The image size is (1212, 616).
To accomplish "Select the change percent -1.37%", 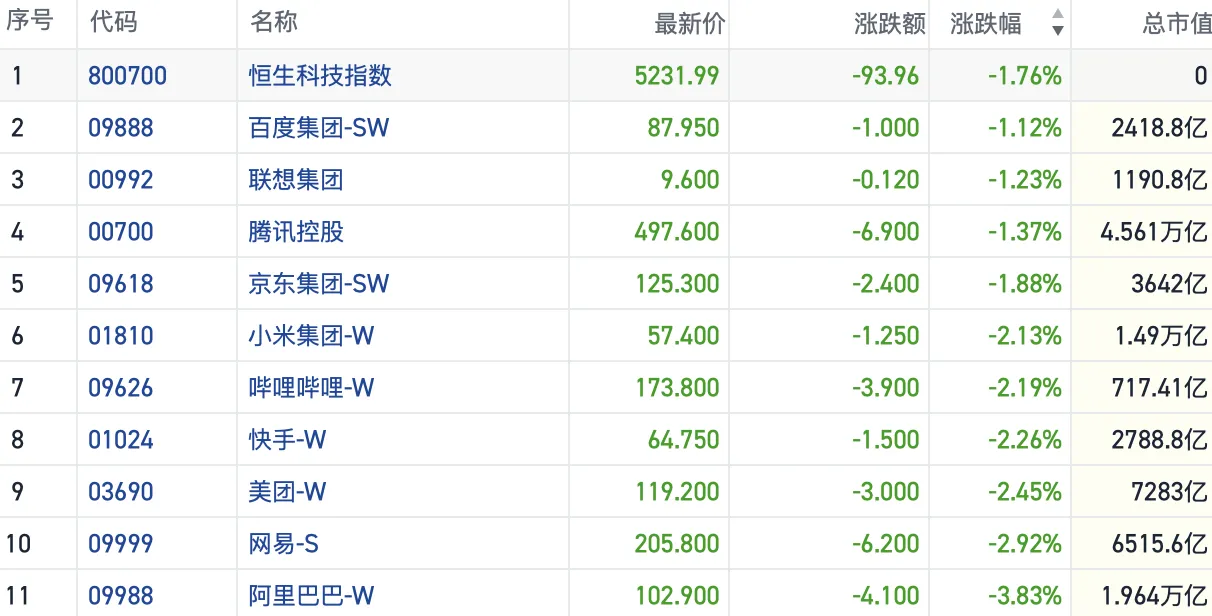I will [x=1024, y=232].
